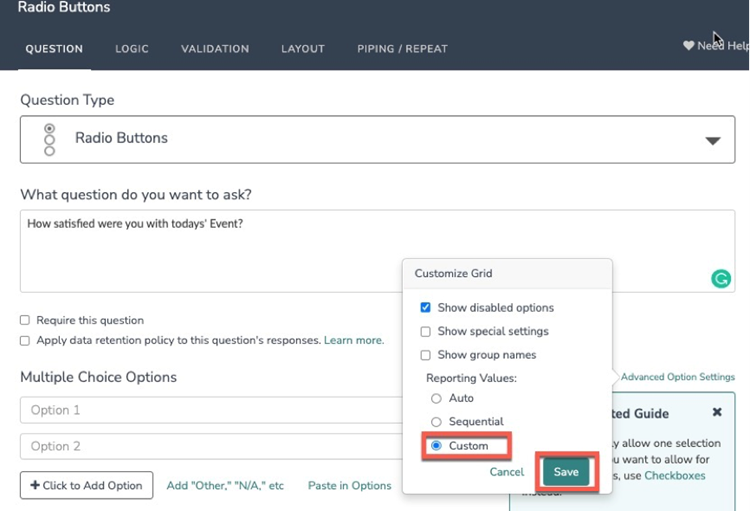Toggle Show disabled options checkbox
This screenshot has height=511, width=750.
point(426,308)
